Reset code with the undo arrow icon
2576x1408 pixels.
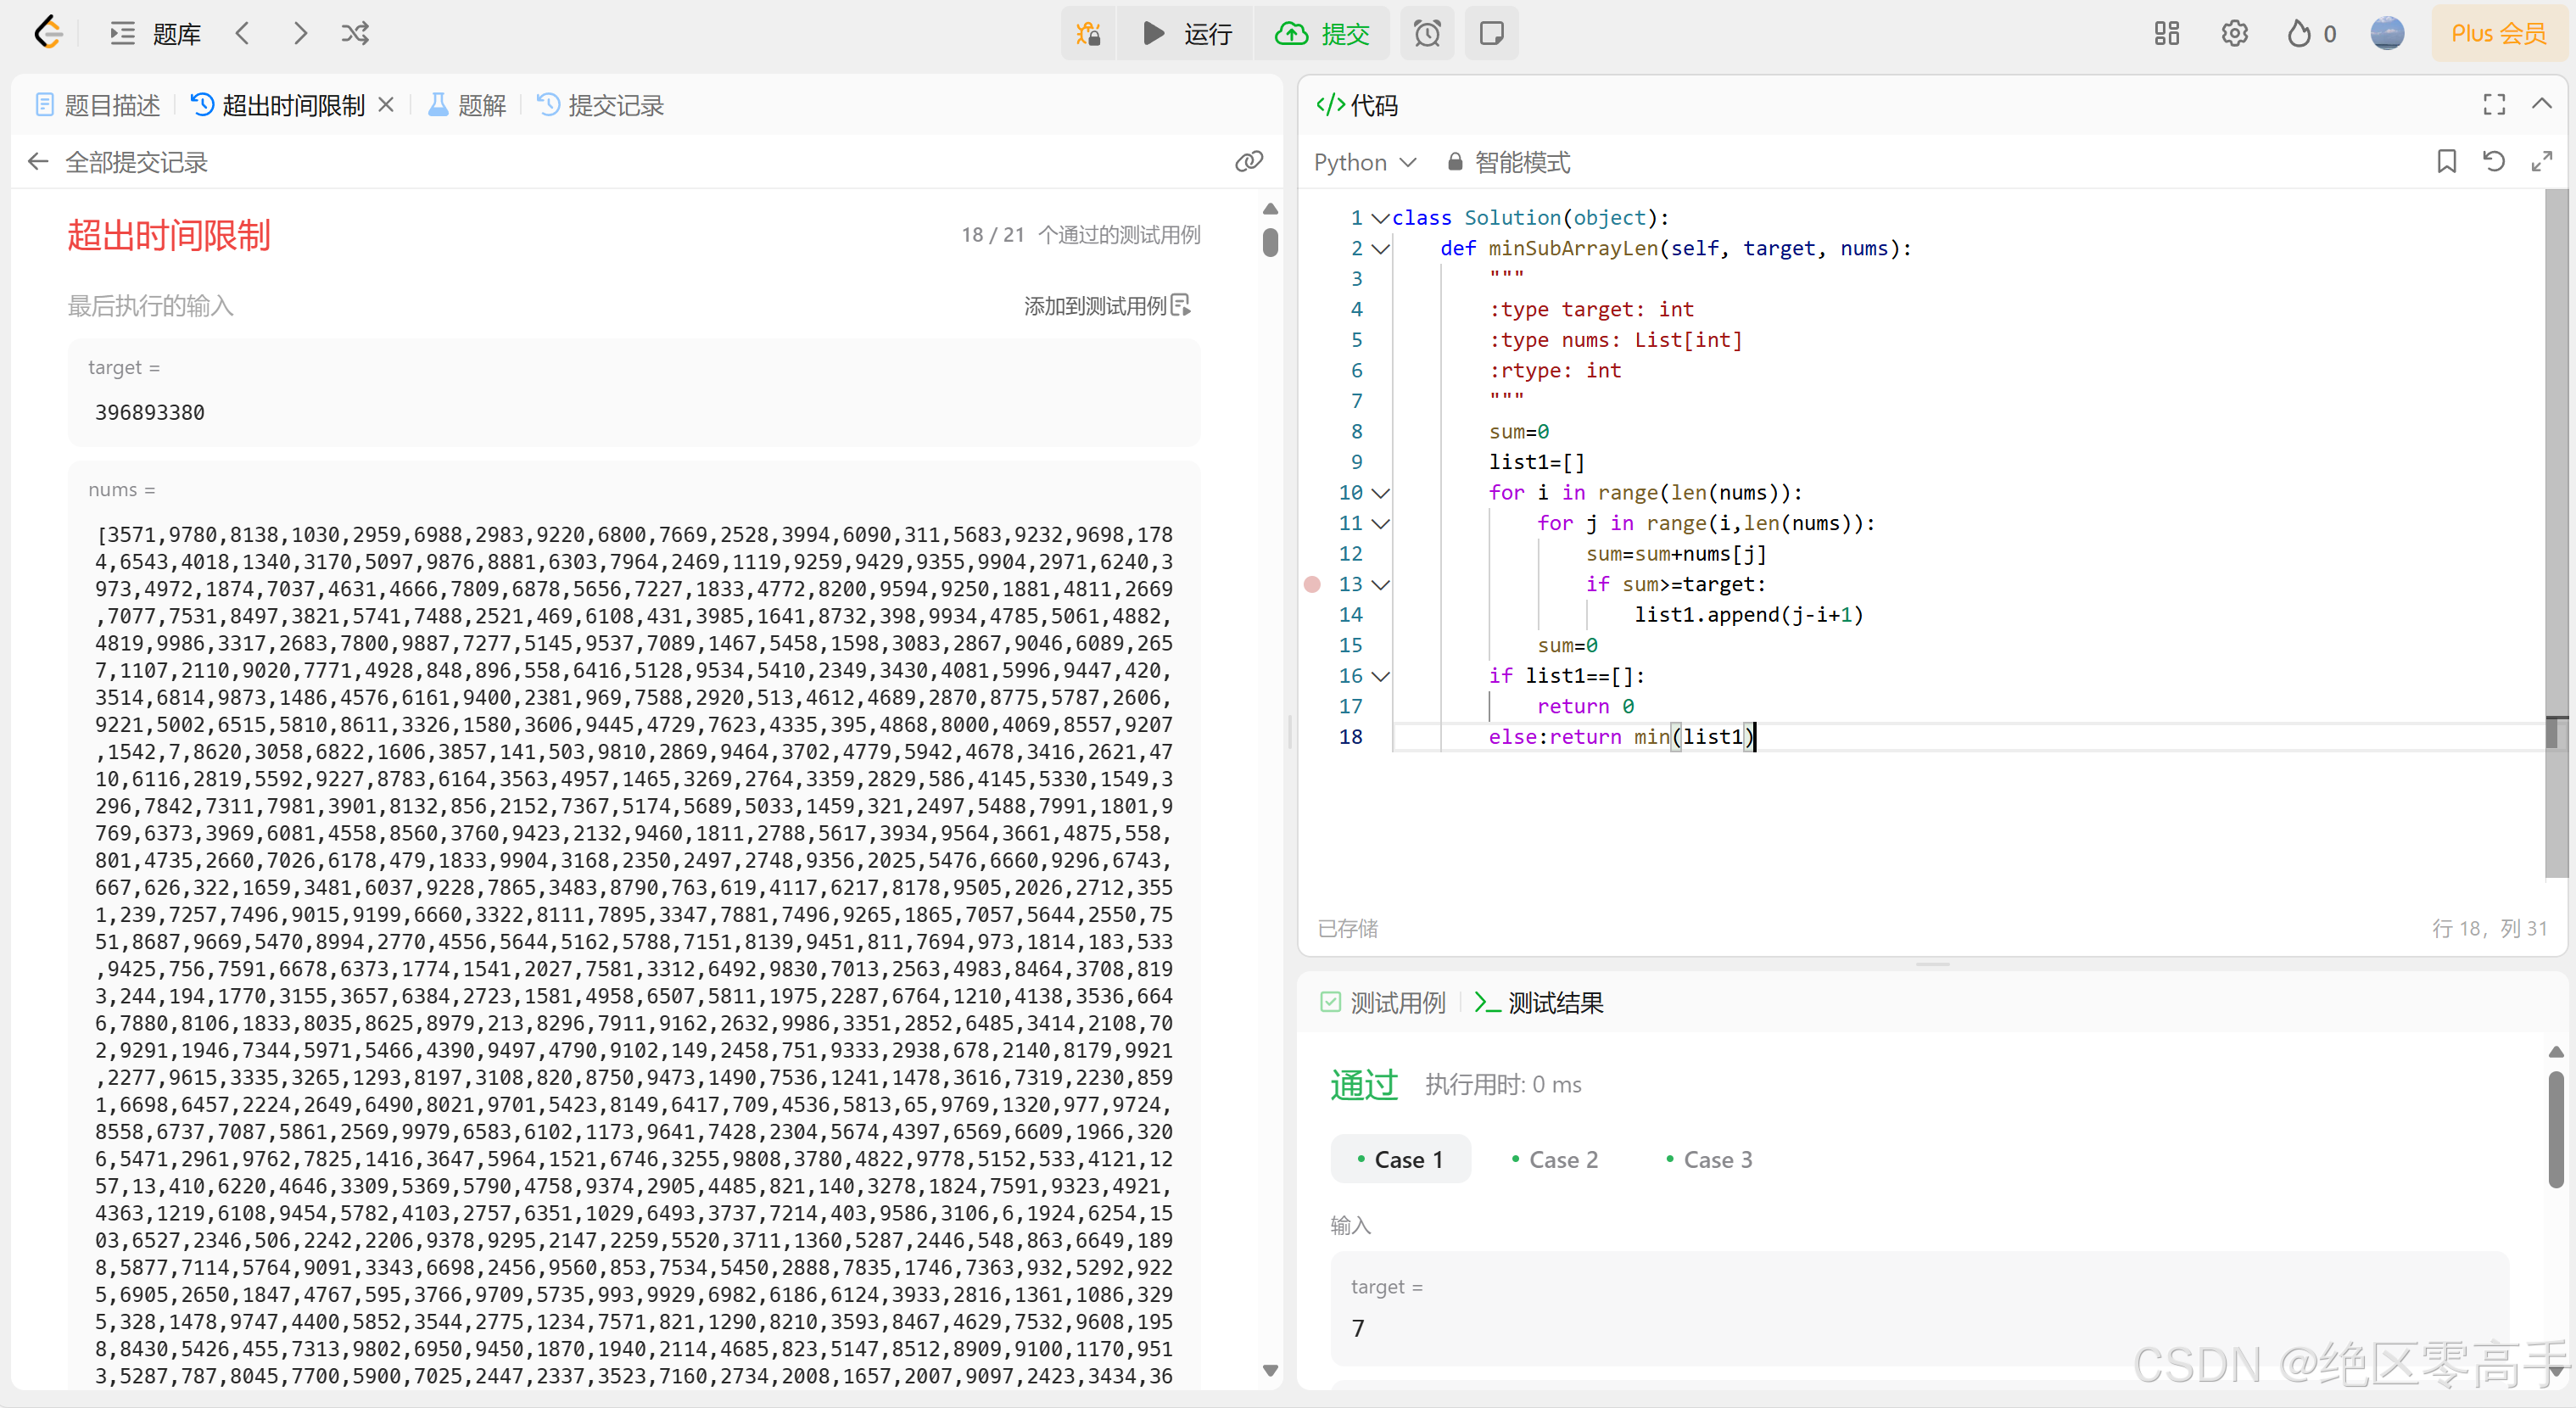2494,162
